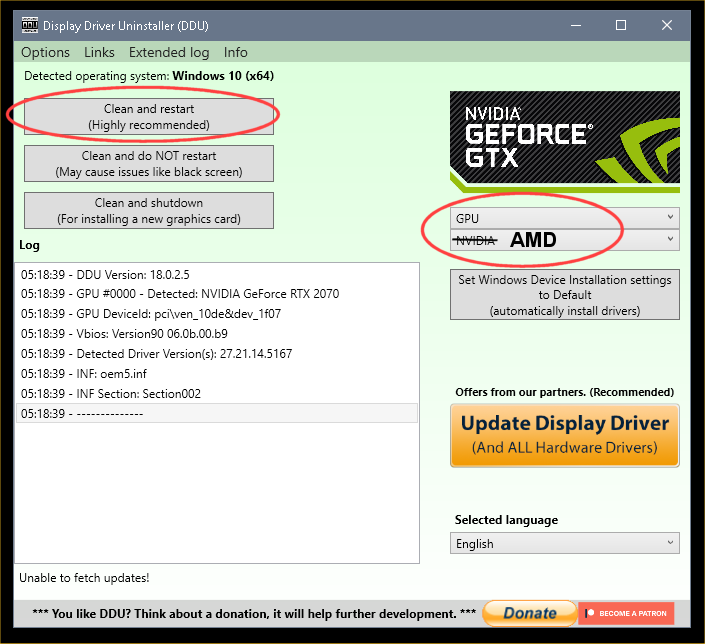
Task: Select log line INF: oem5.inf
Action: coord(217,374)
